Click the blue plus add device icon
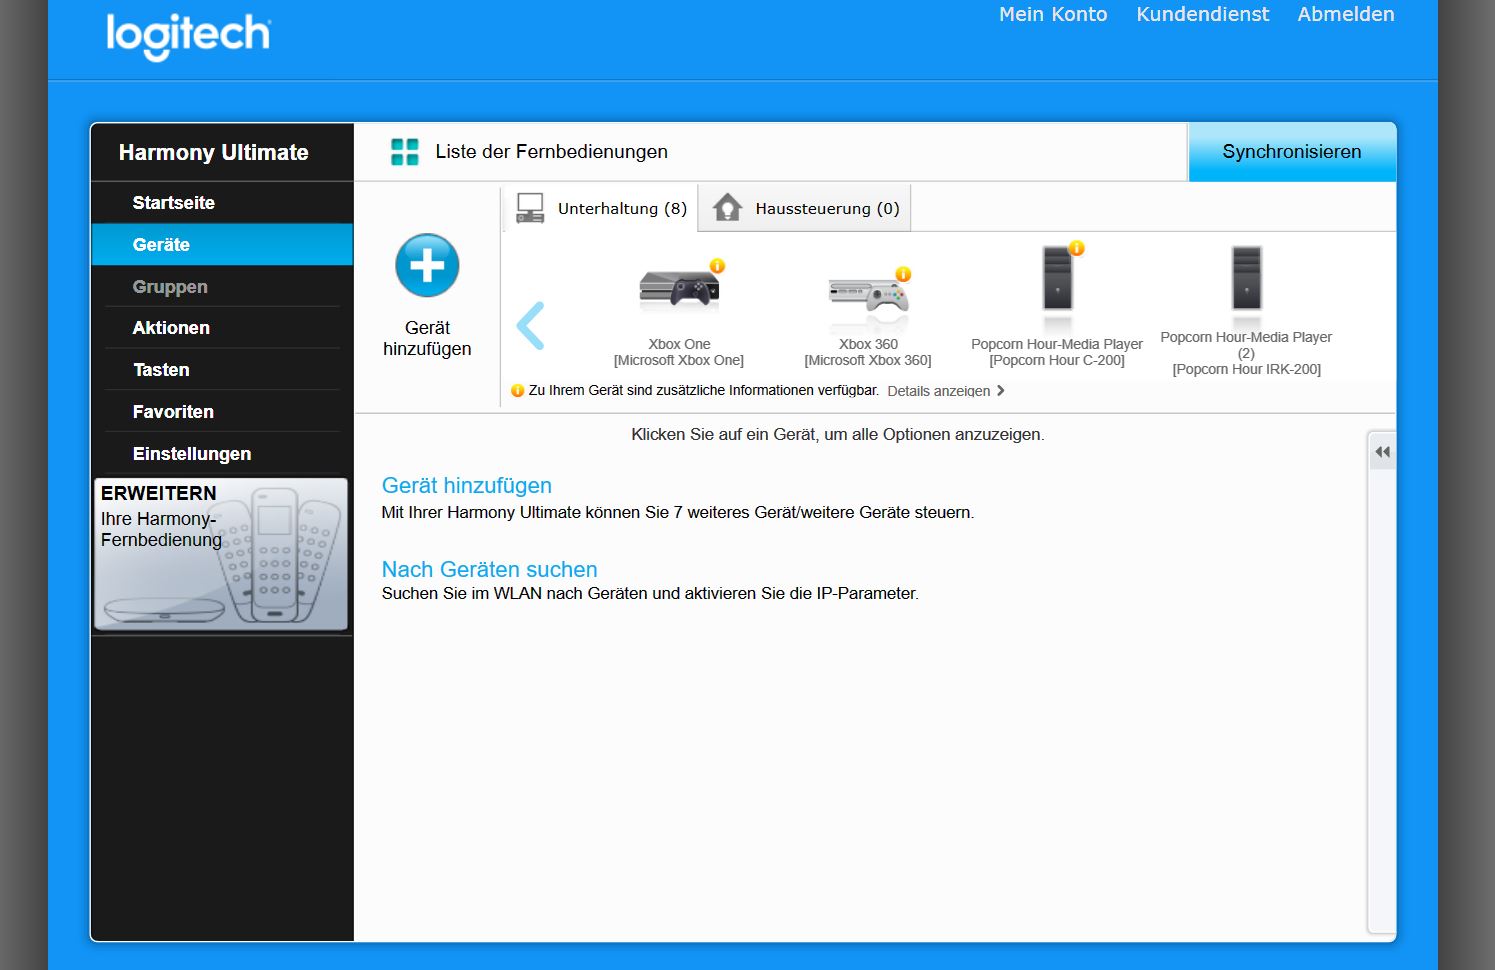Image resolution: width=1495 pixels, height=970 pixels. coord(427,266)
